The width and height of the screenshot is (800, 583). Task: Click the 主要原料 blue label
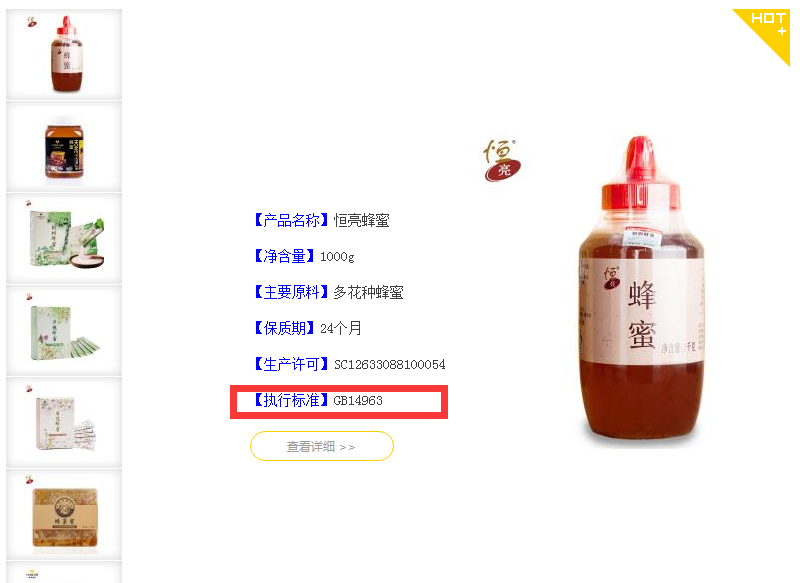coord(291,292)
